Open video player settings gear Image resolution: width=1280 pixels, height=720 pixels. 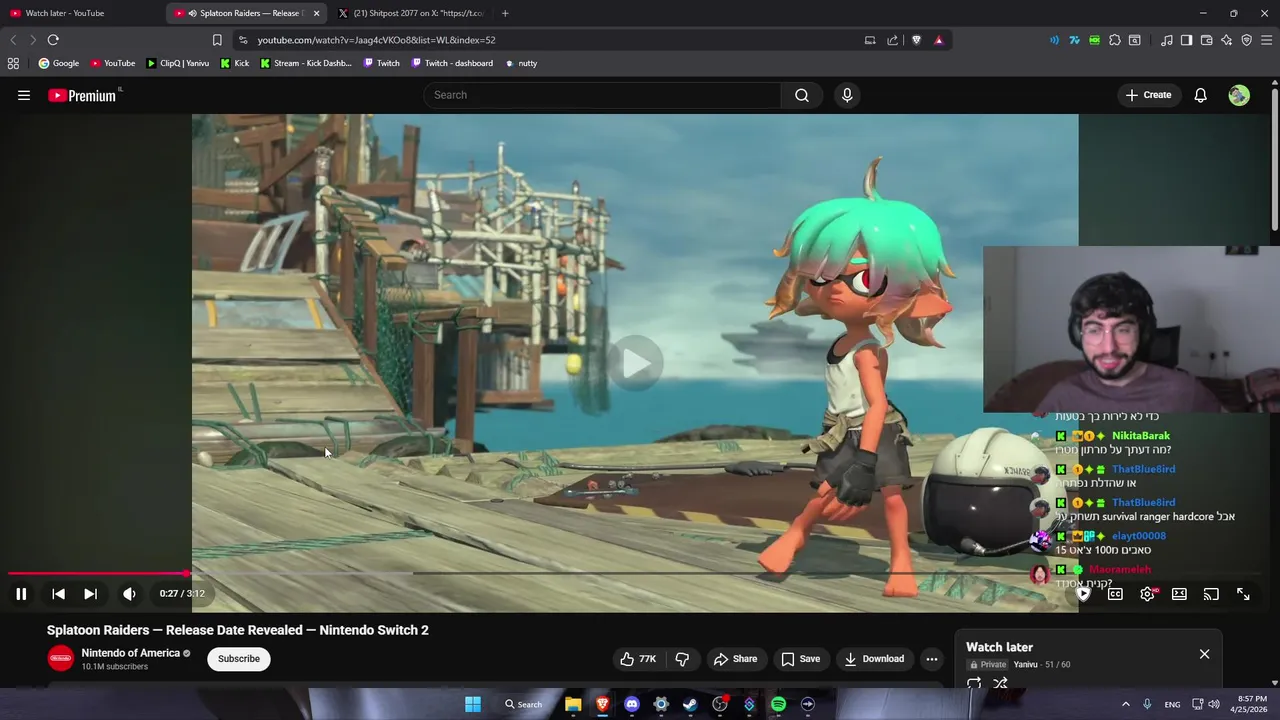coord(1147,594)
